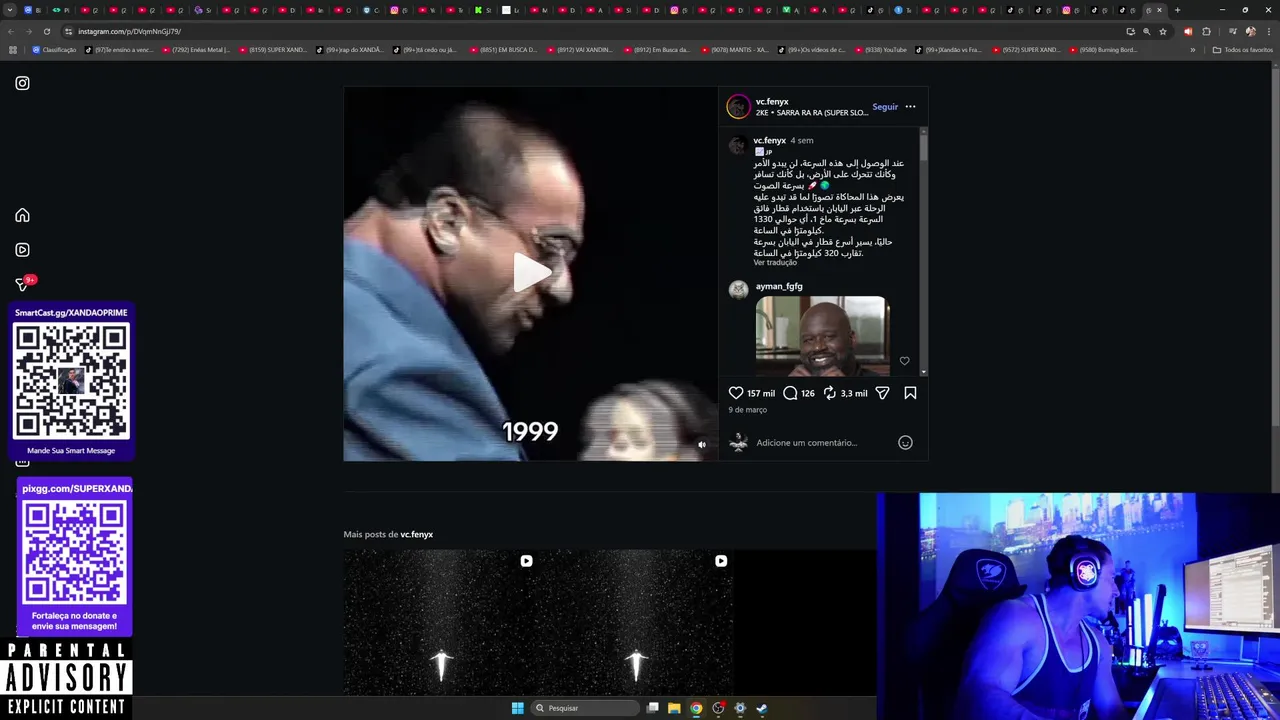This screenshot has width=1280, height=720.
Task: Open Classificação bookmark
Action: pos(54,49)
